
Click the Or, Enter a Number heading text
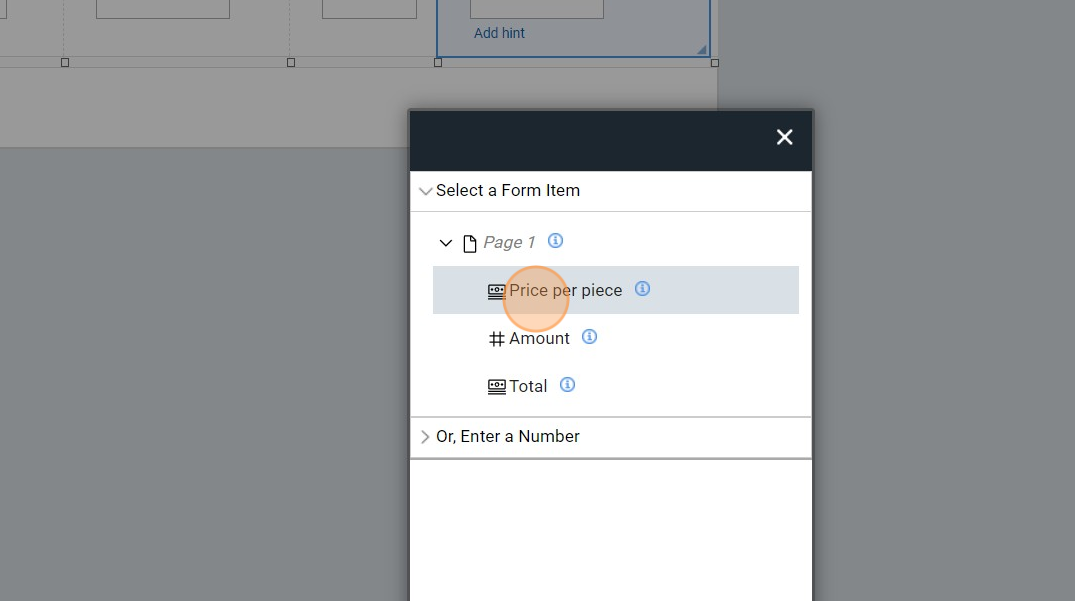[508, 436]
